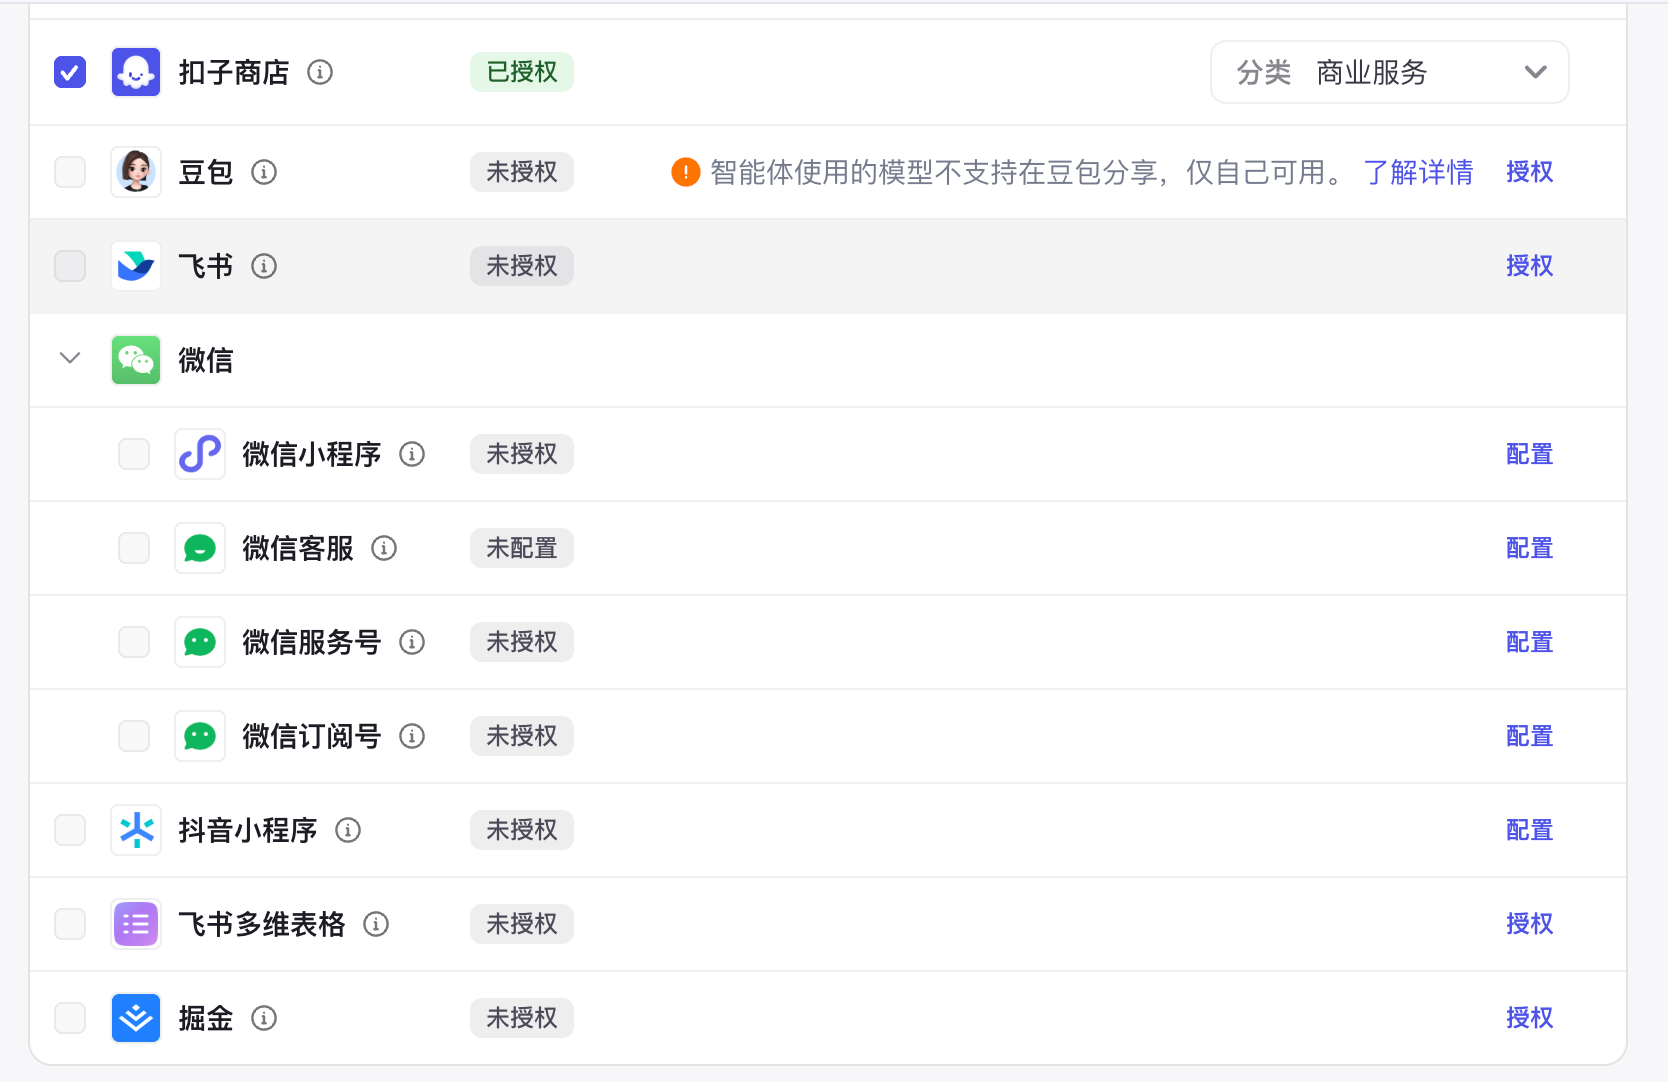
Task: Click the 抖音小程序 asterisk icon
Action: (x=136, y=830)
